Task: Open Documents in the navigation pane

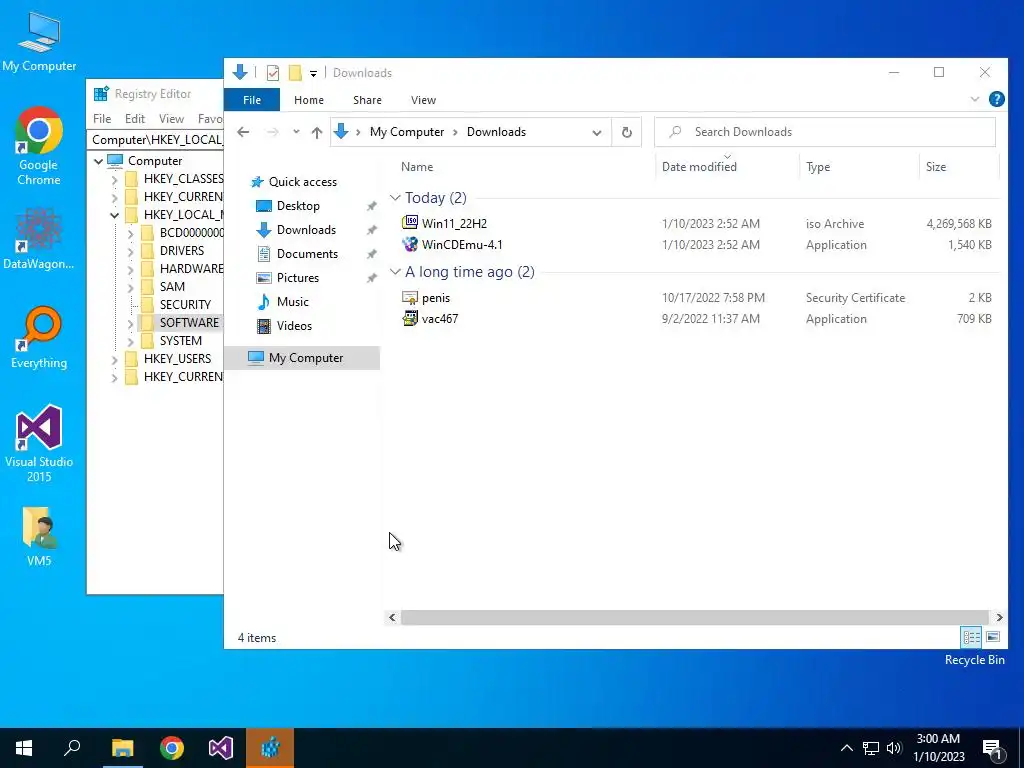Action: point(307,253)
